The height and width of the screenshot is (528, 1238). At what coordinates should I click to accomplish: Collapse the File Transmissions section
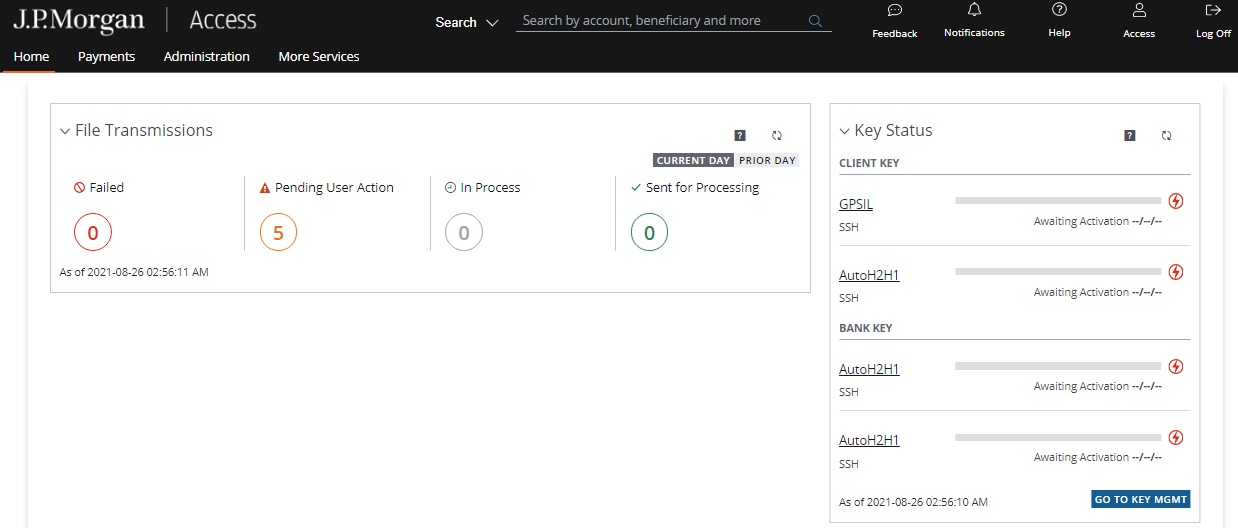[x=65, y=131]
